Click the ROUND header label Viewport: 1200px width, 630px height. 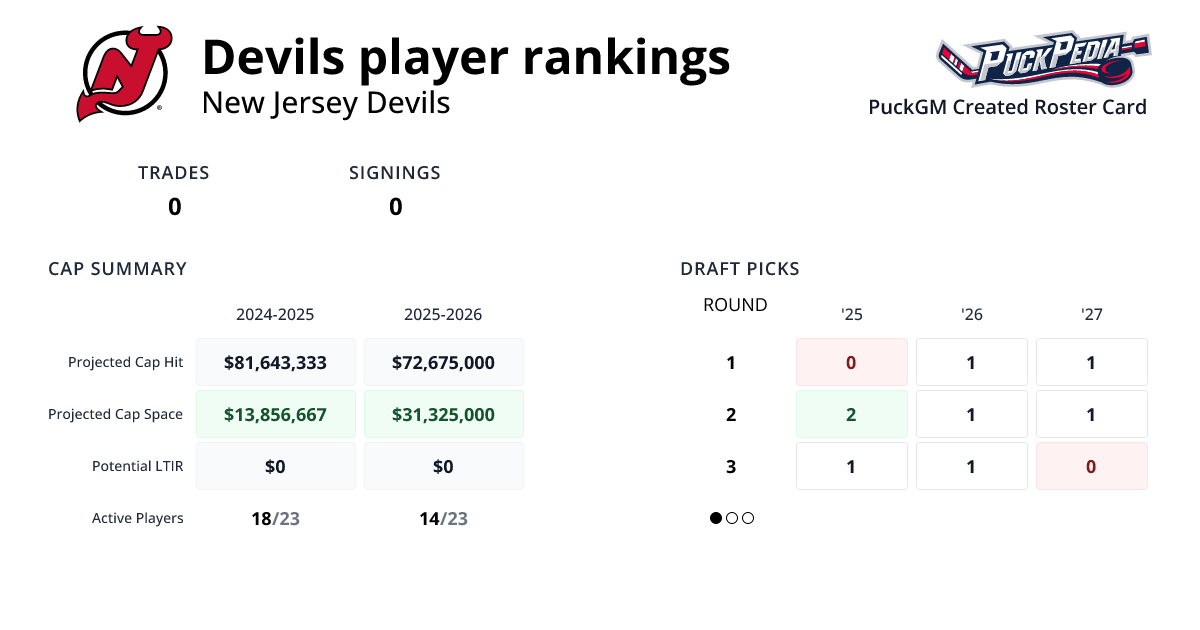coord(735,304)
